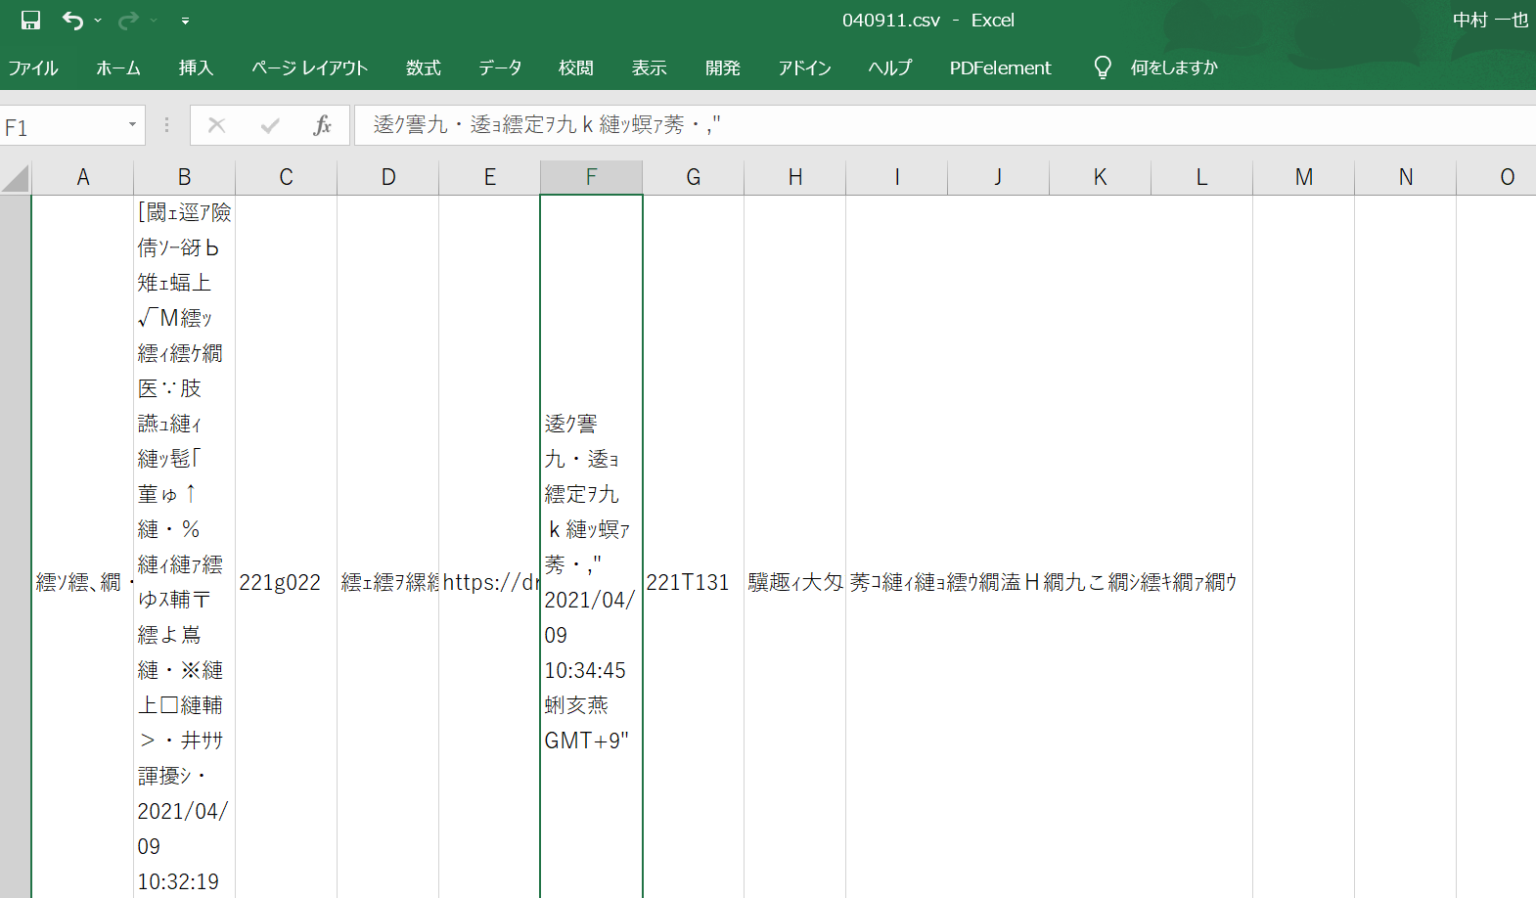Image resolution: width=1536 pixels, height=898 pixels.
Task: Click the Select All corner triangle
Action: [x=15, y=178]
